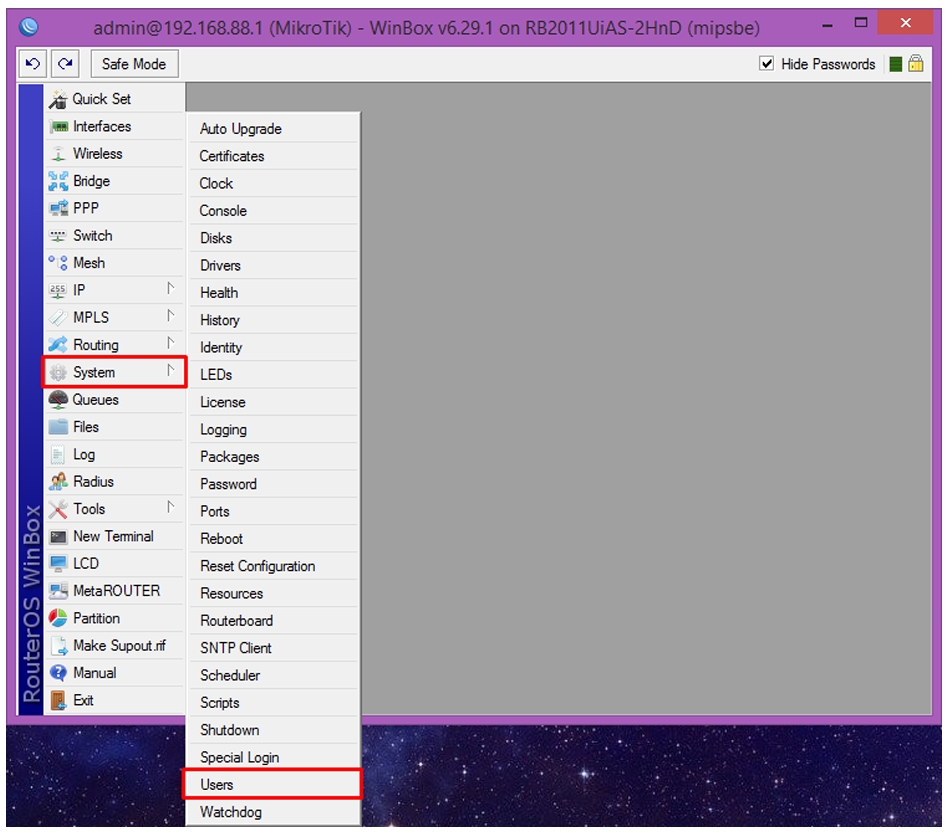The image size is (948, 834).
Task: Open the Manual help icon
Action: [58, 673]
